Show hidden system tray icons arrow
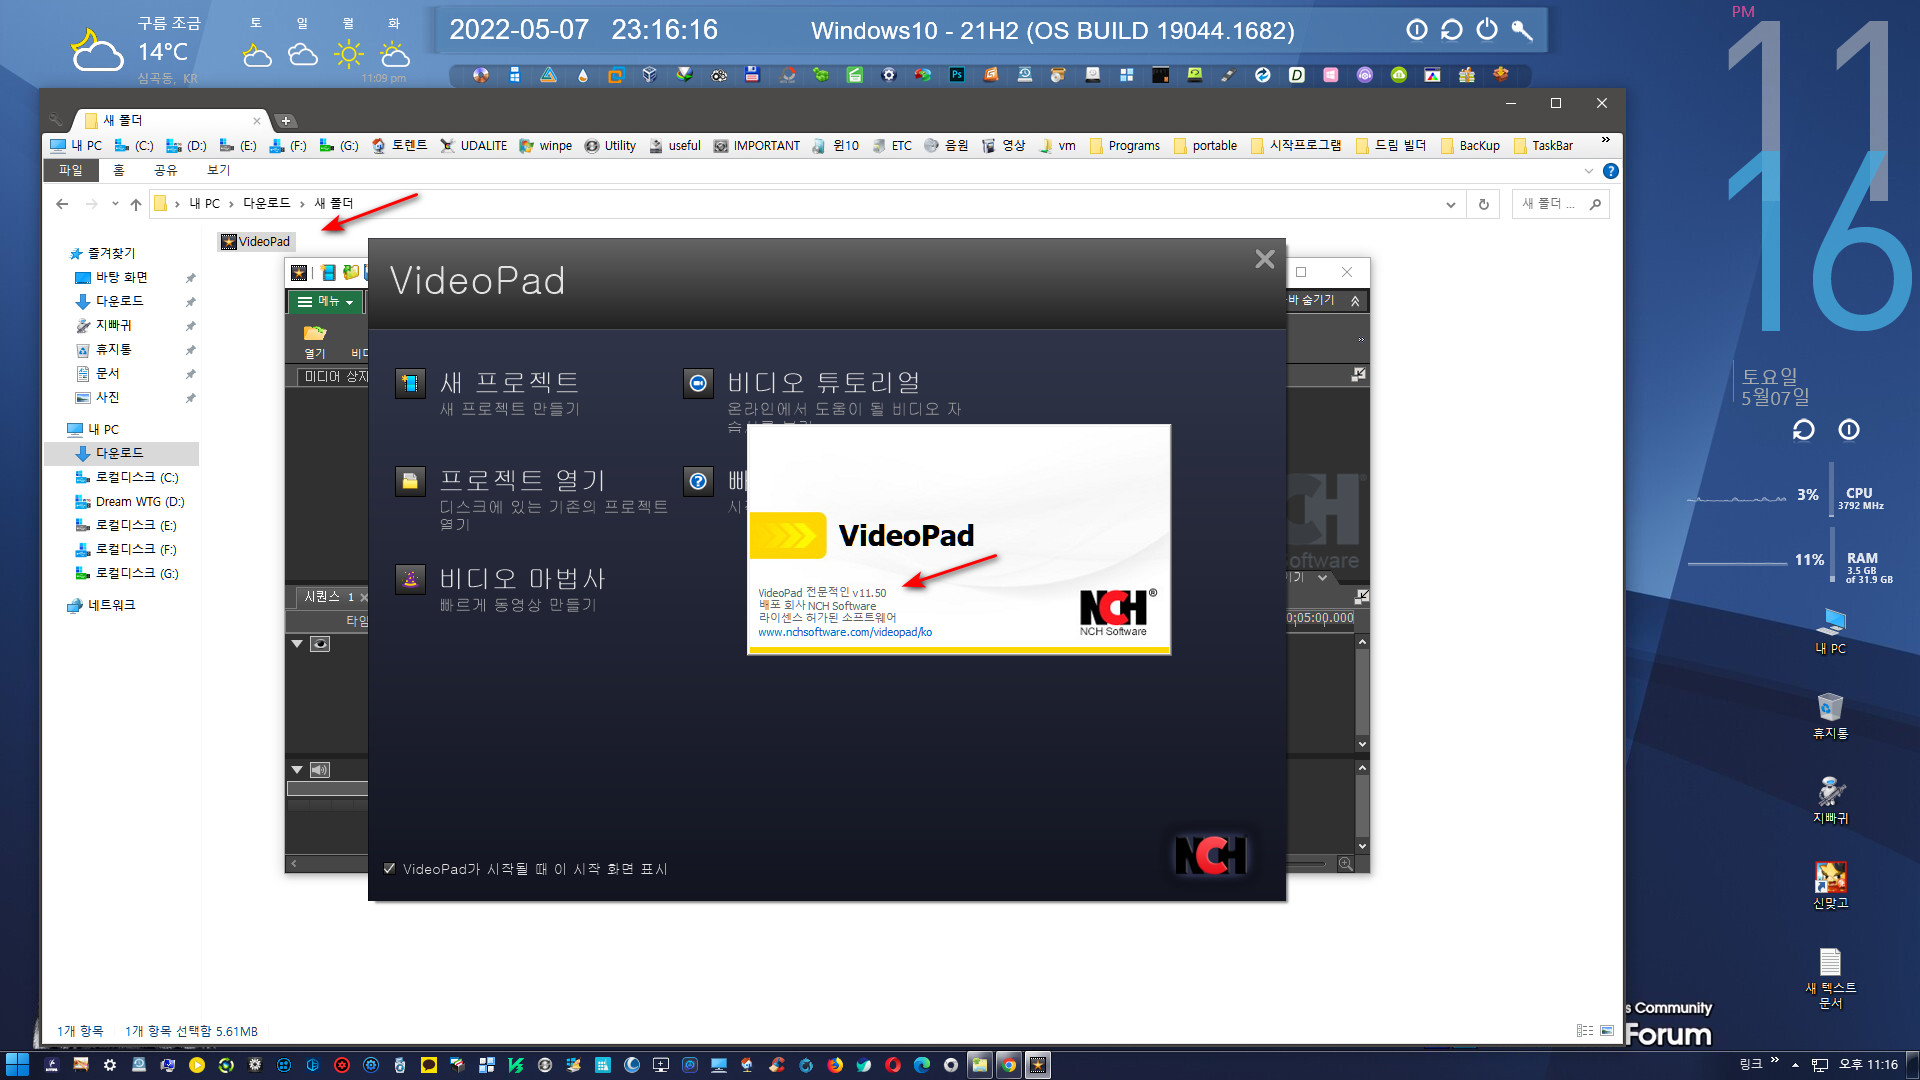 coord(1796,1065)
